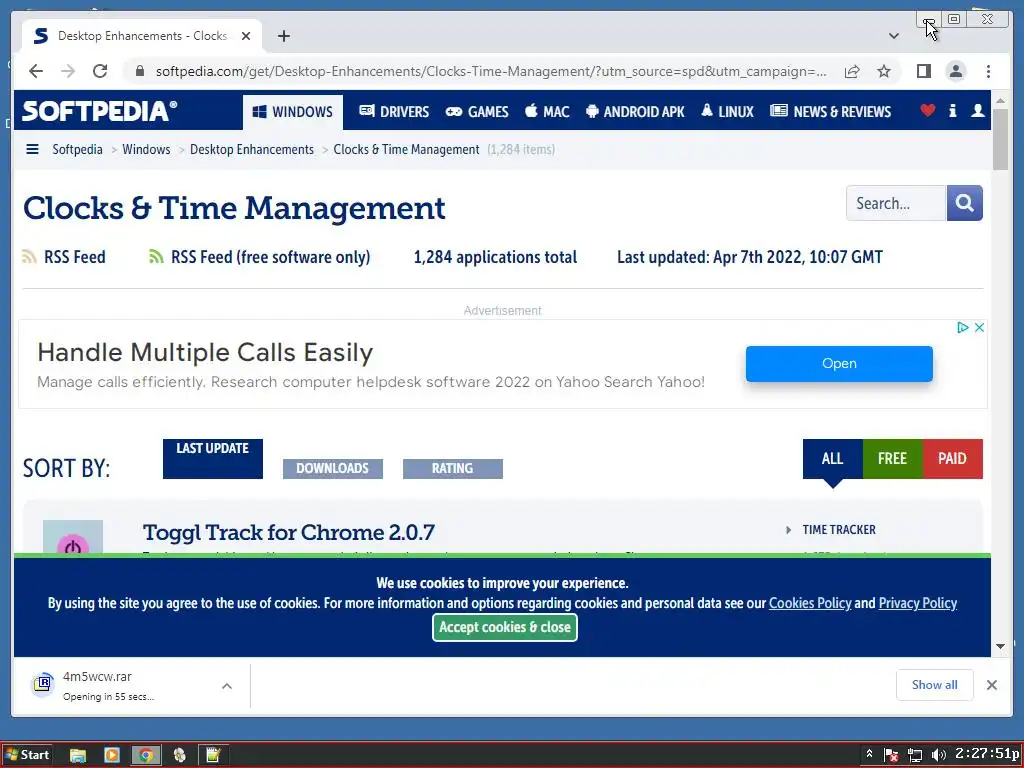Image resolution: width=1024 pixels, height=768 pixels.
Task: Open File Explorer from taskbar
Action: click(x=78, y=756)
